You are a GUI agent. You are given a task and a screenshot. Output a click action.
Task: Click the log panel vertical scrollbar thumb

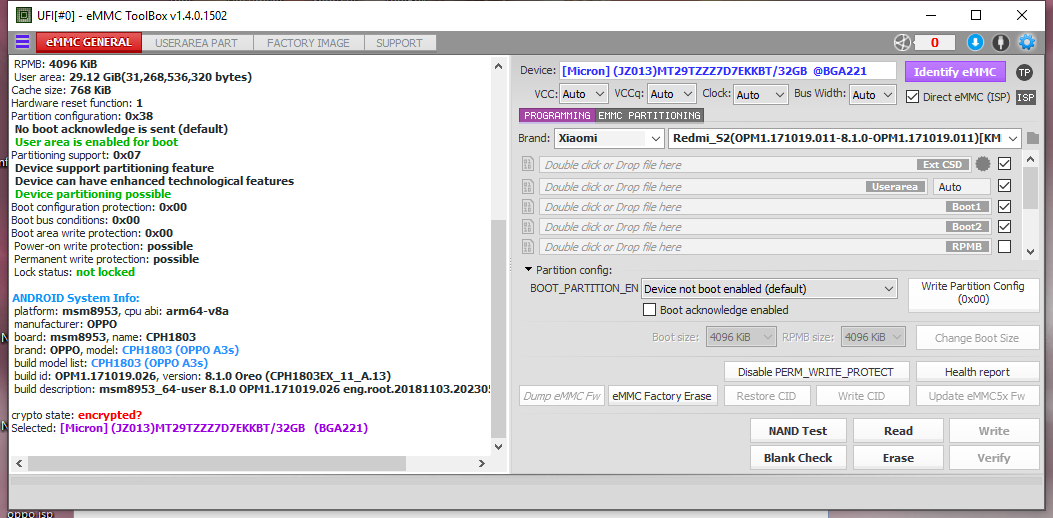498,329
